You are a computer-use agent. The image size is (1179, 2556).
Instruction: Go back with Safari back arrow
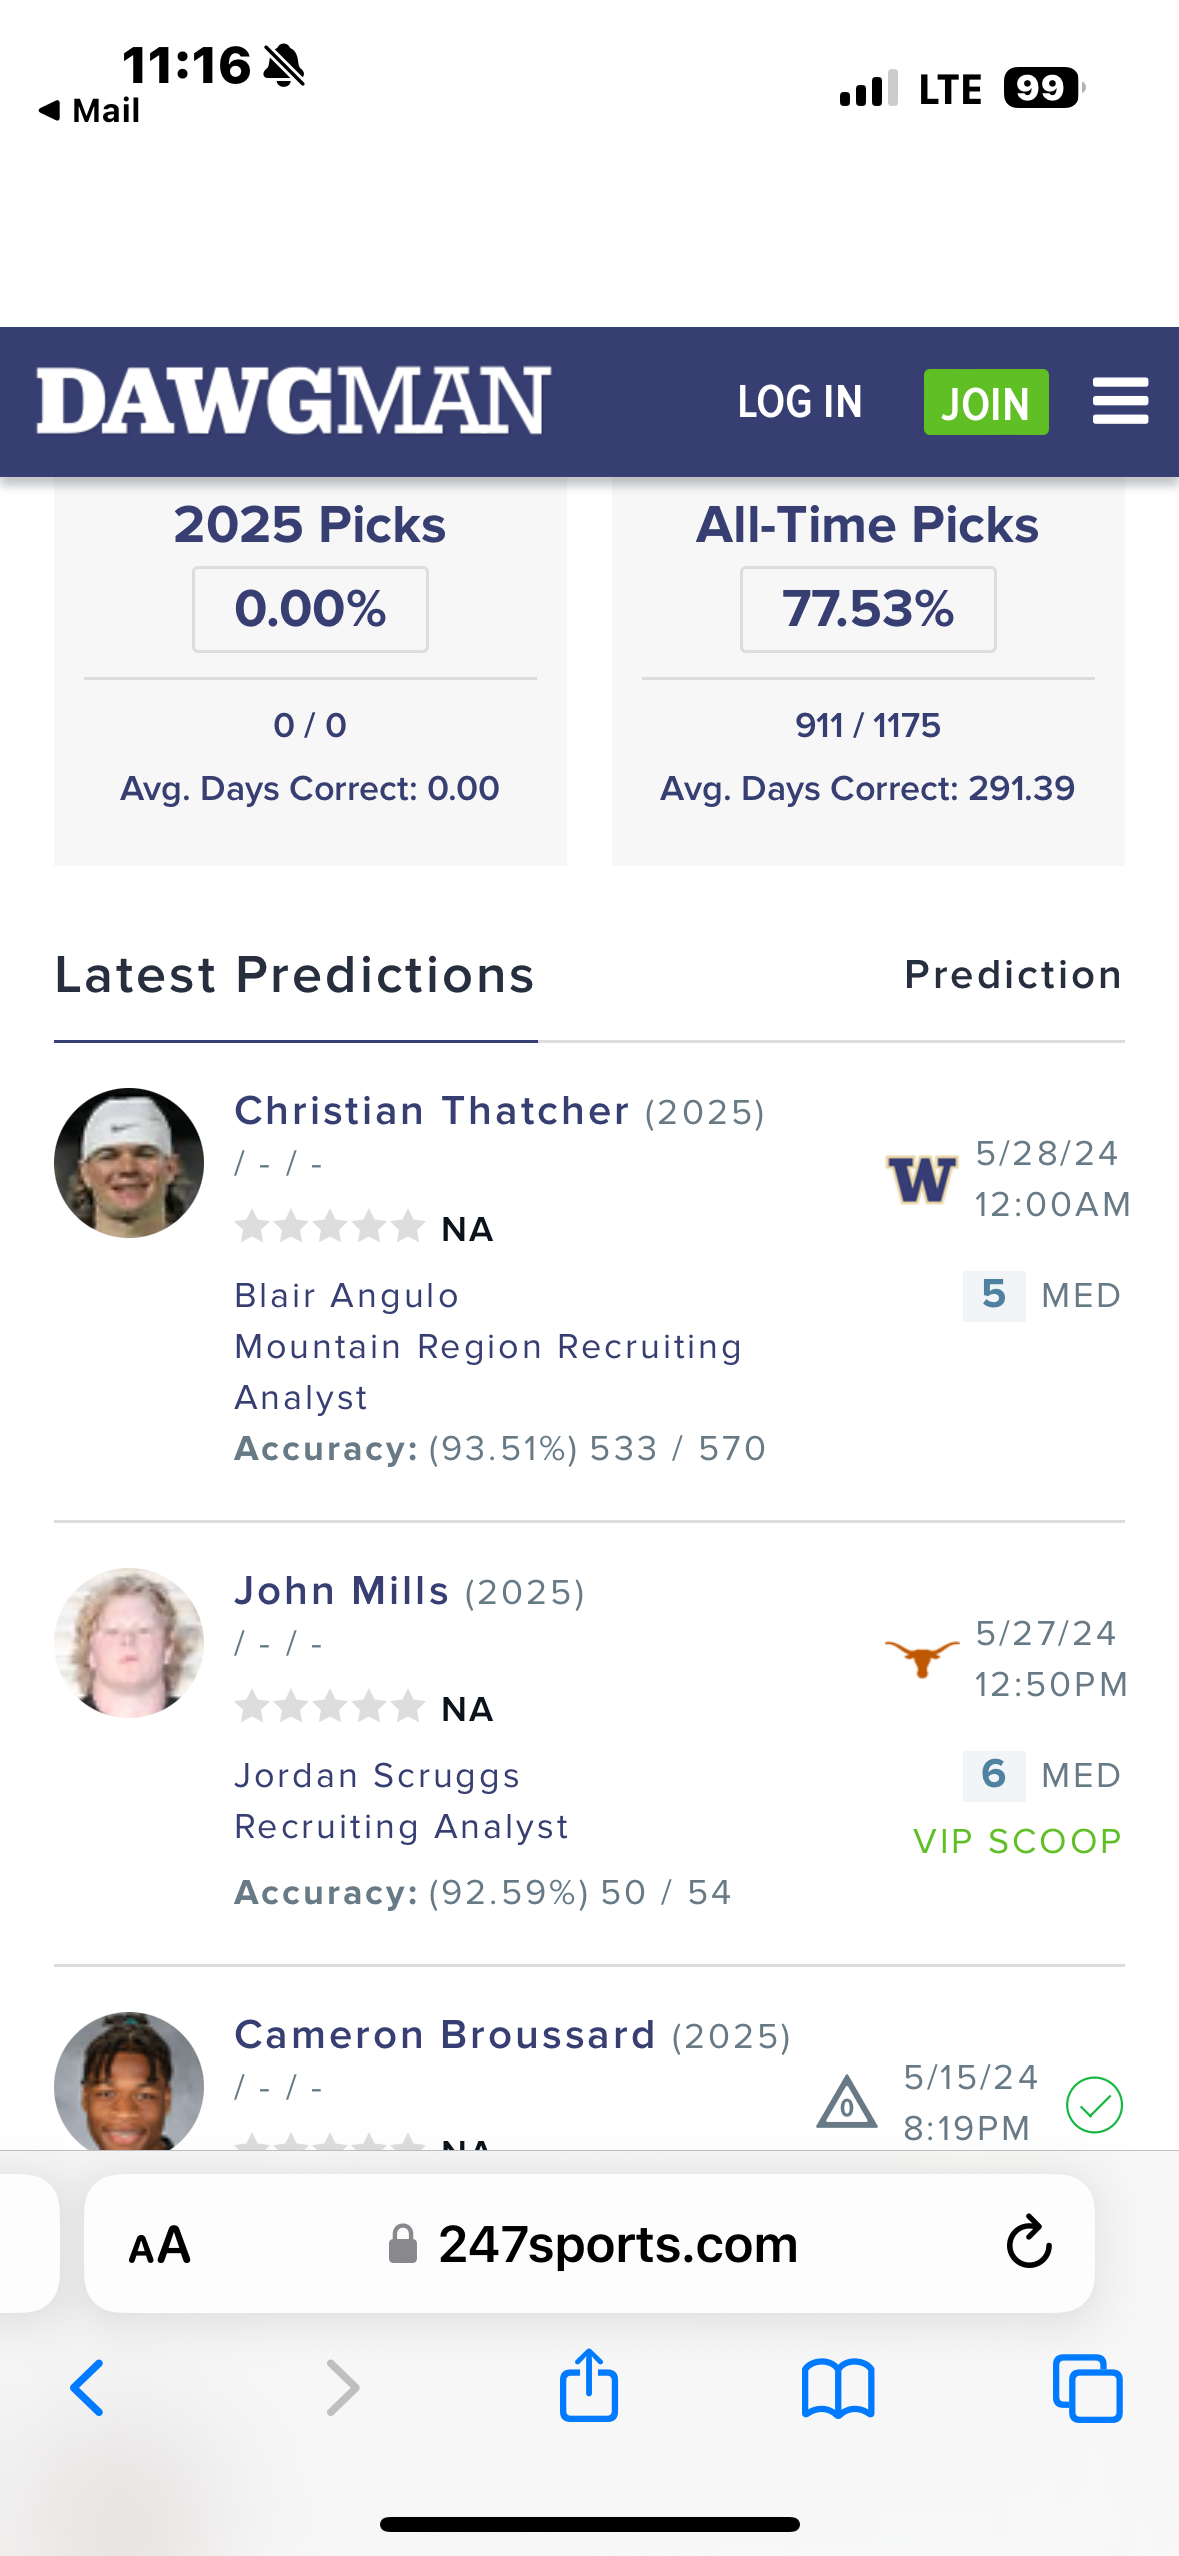coord(88,2388)
